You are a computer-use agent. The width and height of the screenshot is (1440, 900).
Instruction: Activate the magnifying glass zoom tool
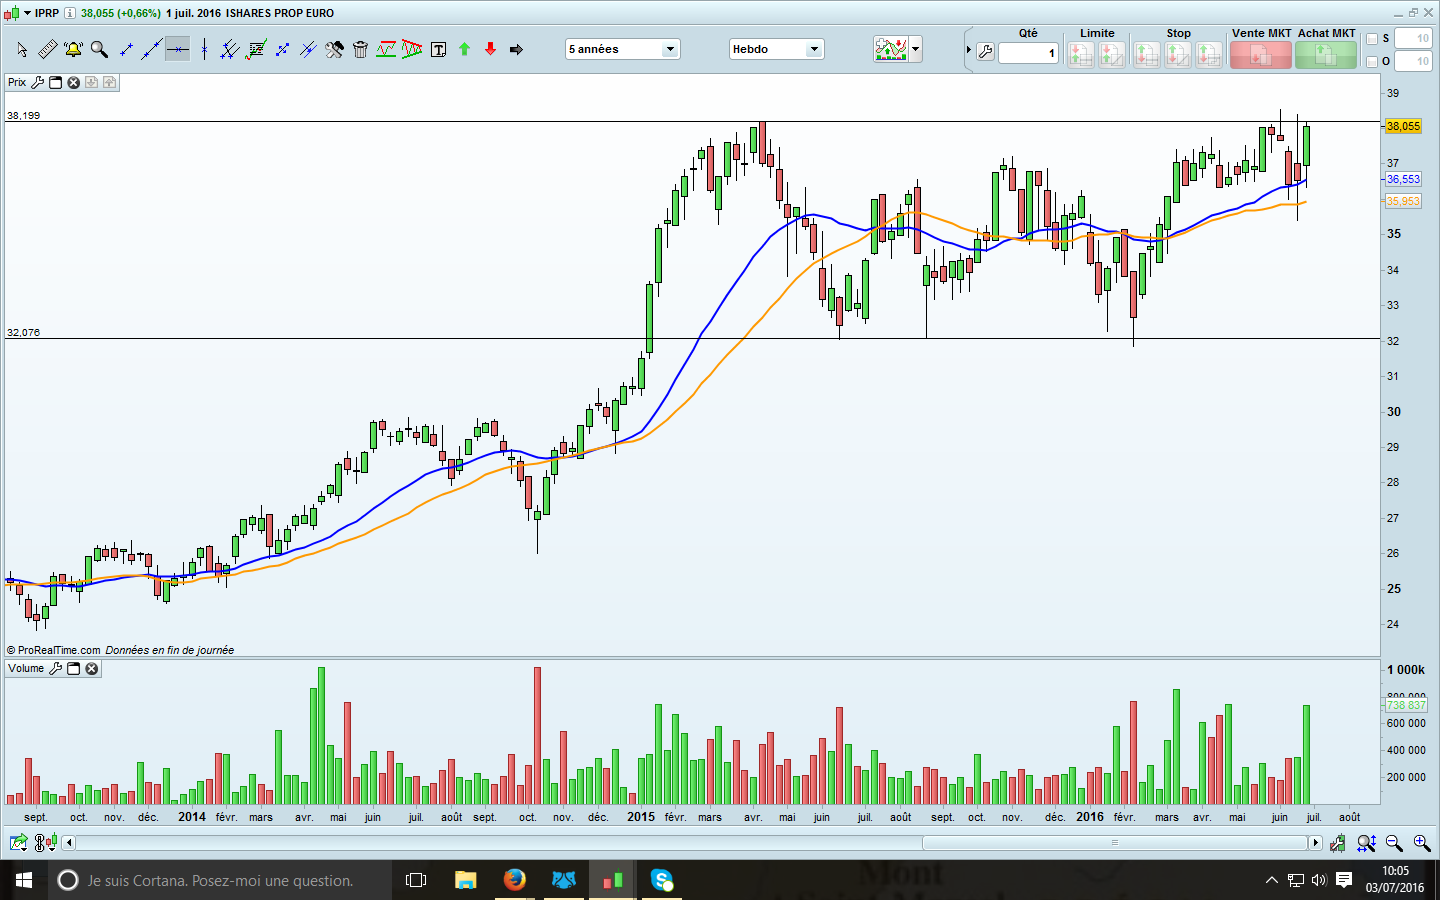click(x=99, y=49)
